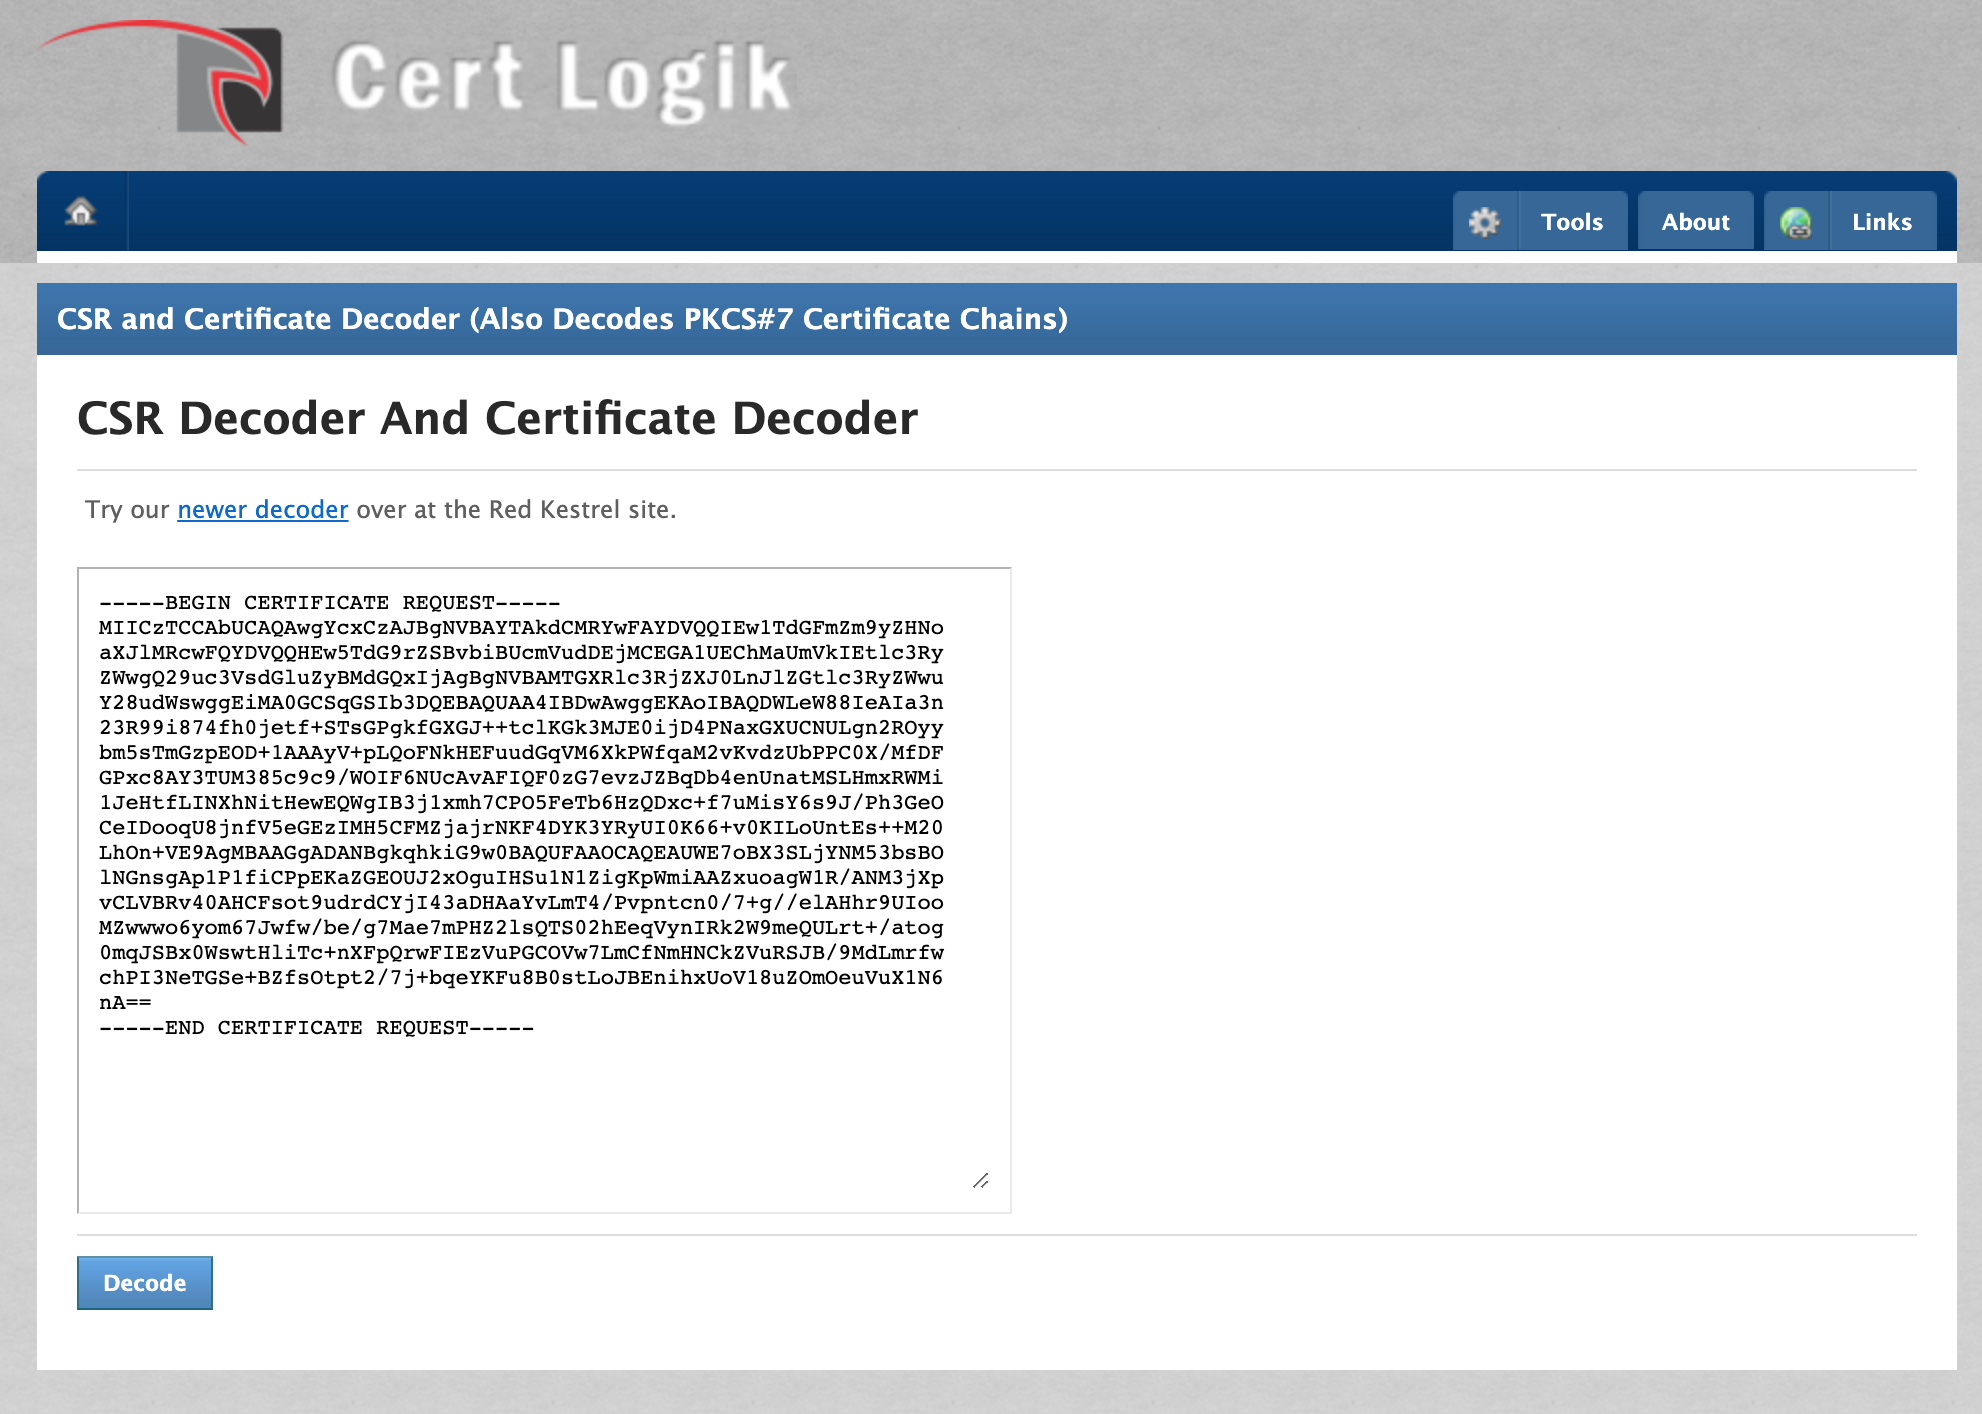Click the first base64 line starting with MIICzTCC
The image size is (1982, 1414).
coord(520,628)
